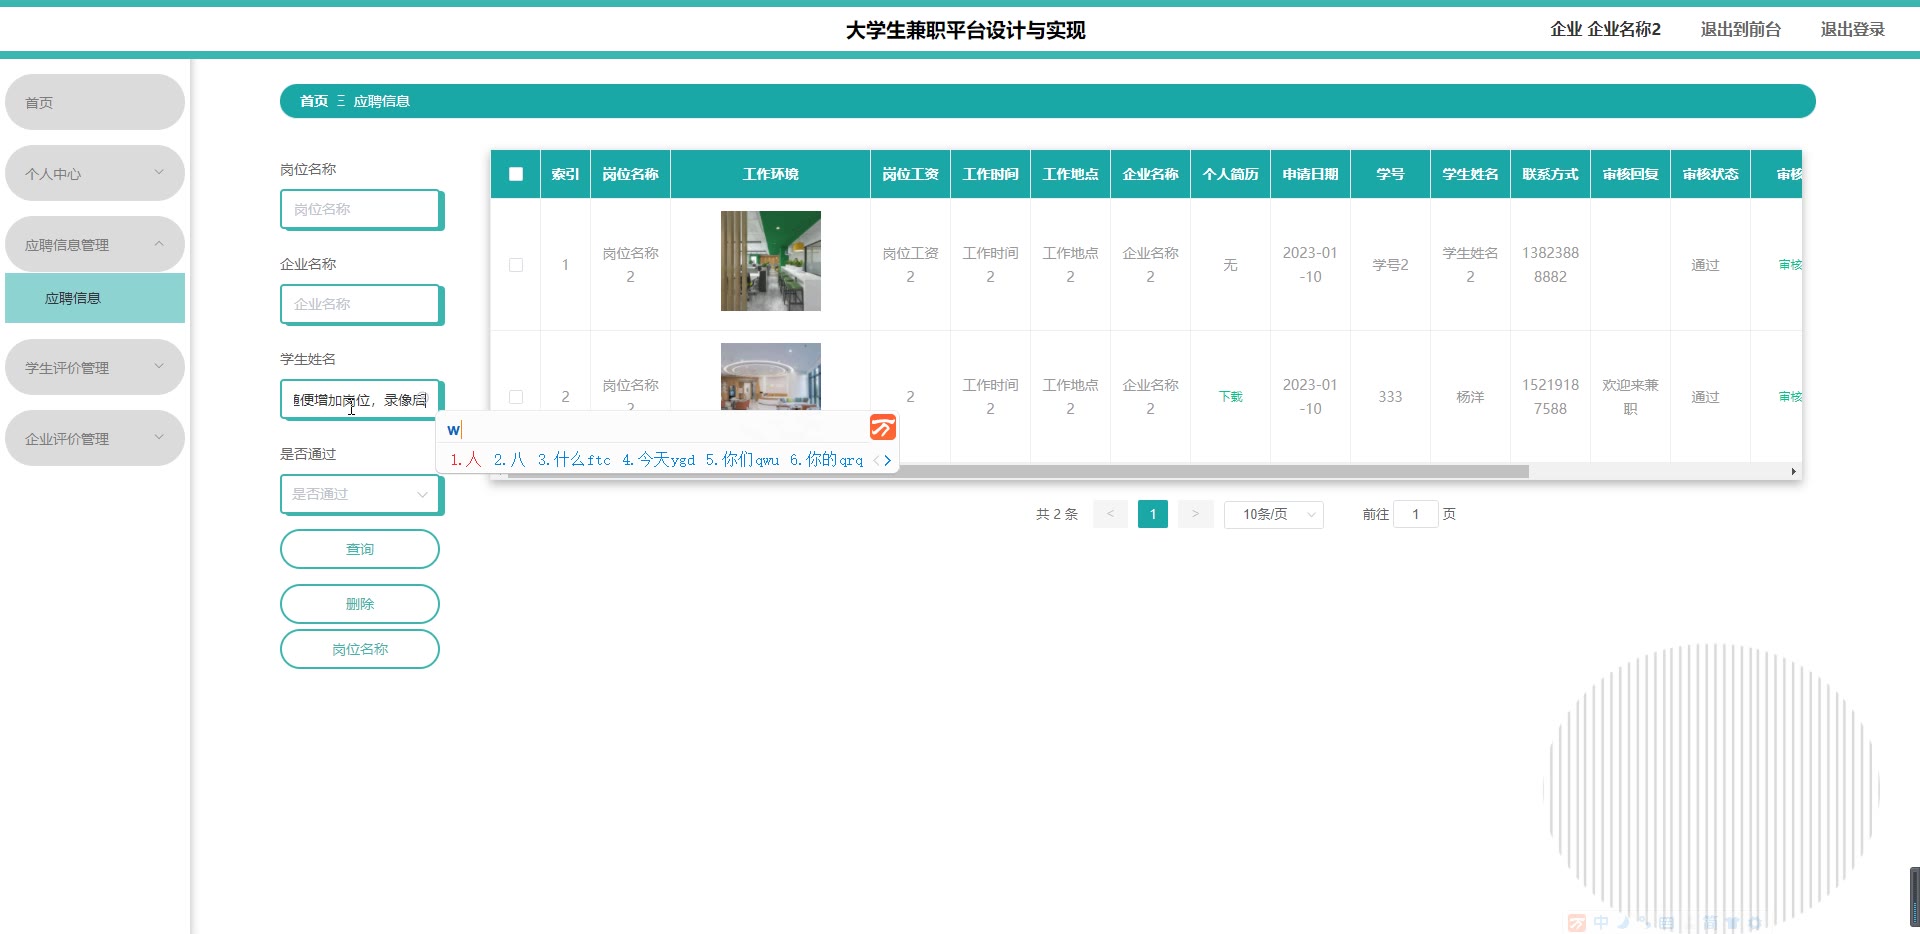Expand the 个人中心 sidebar menu
Image resolution: width=1920 pixels, height=934 pixels.
tap(95, 173)
